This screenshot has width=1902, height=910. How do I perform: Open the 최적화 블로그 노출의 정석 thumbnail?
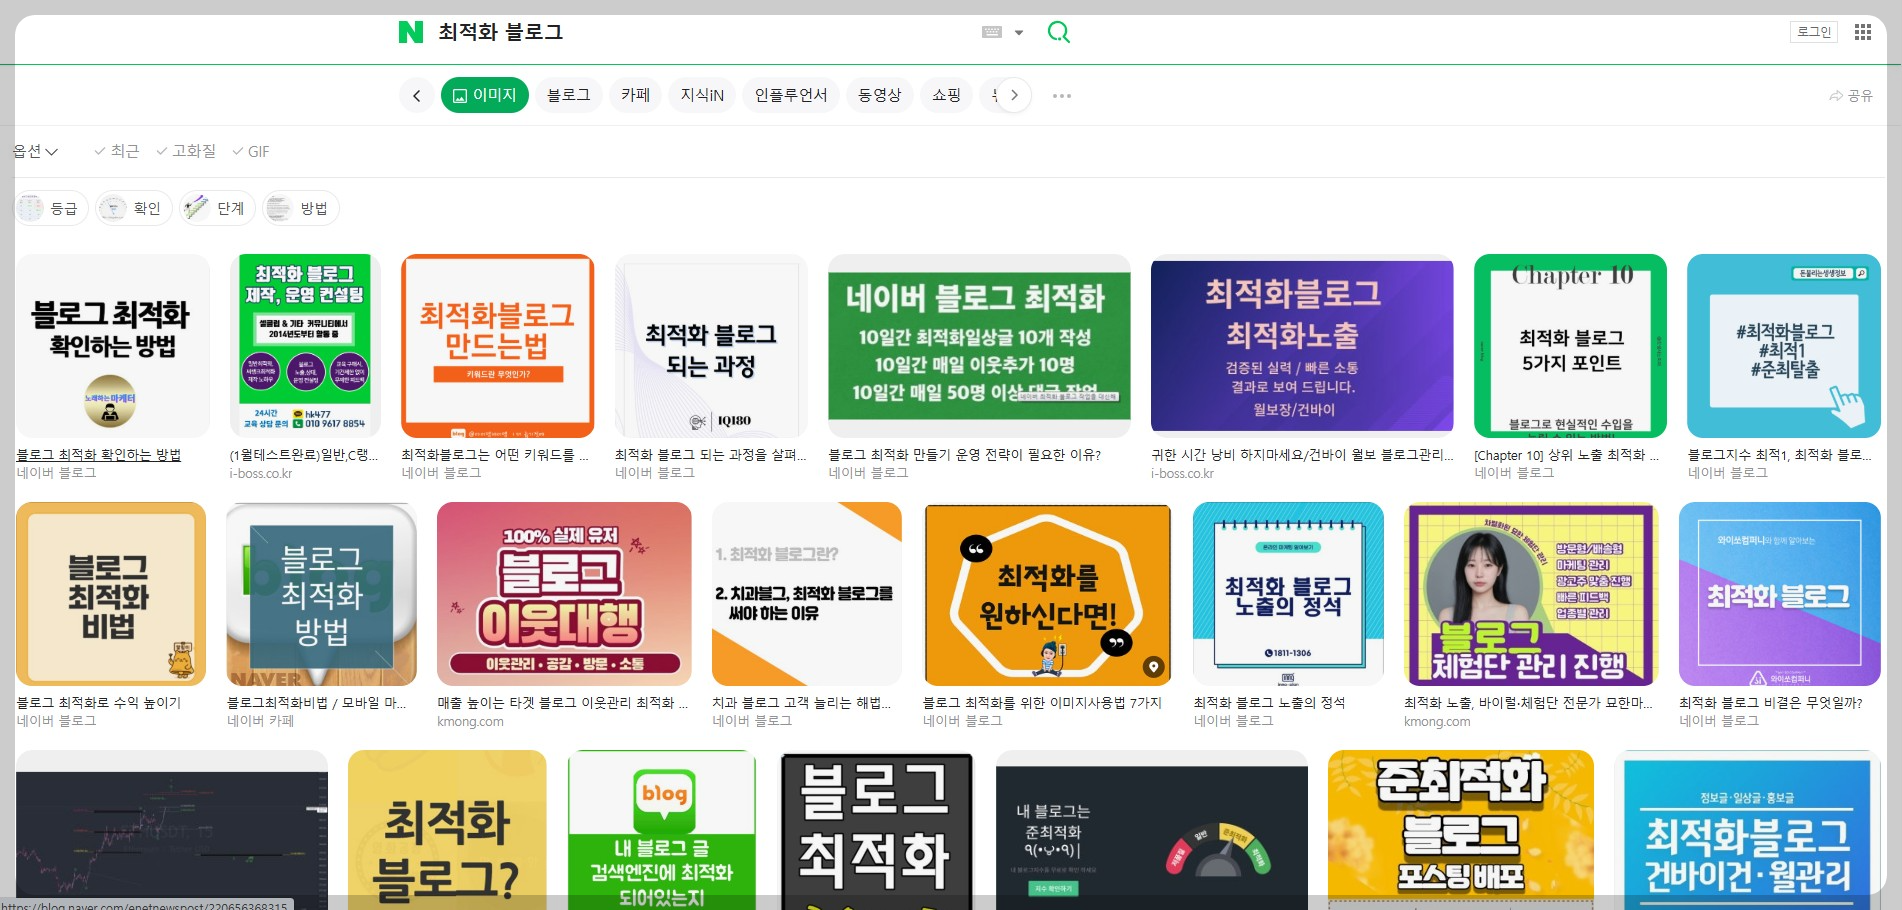point(1288,594)
